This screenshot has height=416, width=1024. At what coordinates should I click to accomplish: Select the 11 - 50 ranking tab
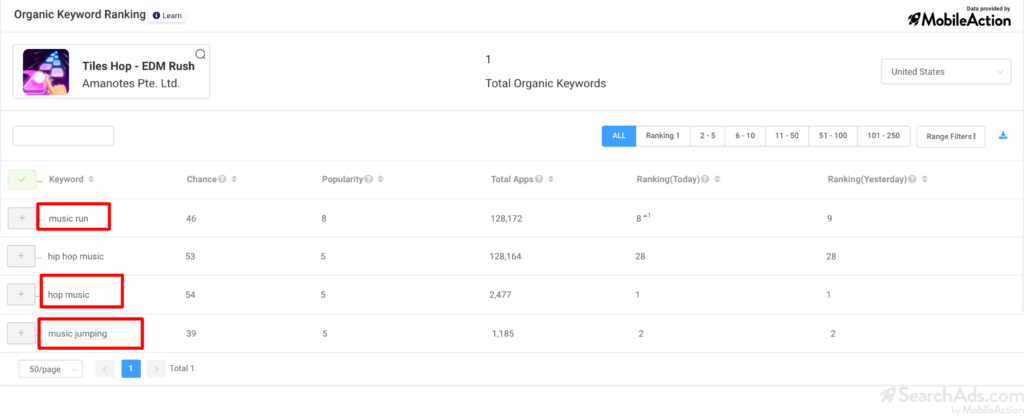click(x=787, y=136)
